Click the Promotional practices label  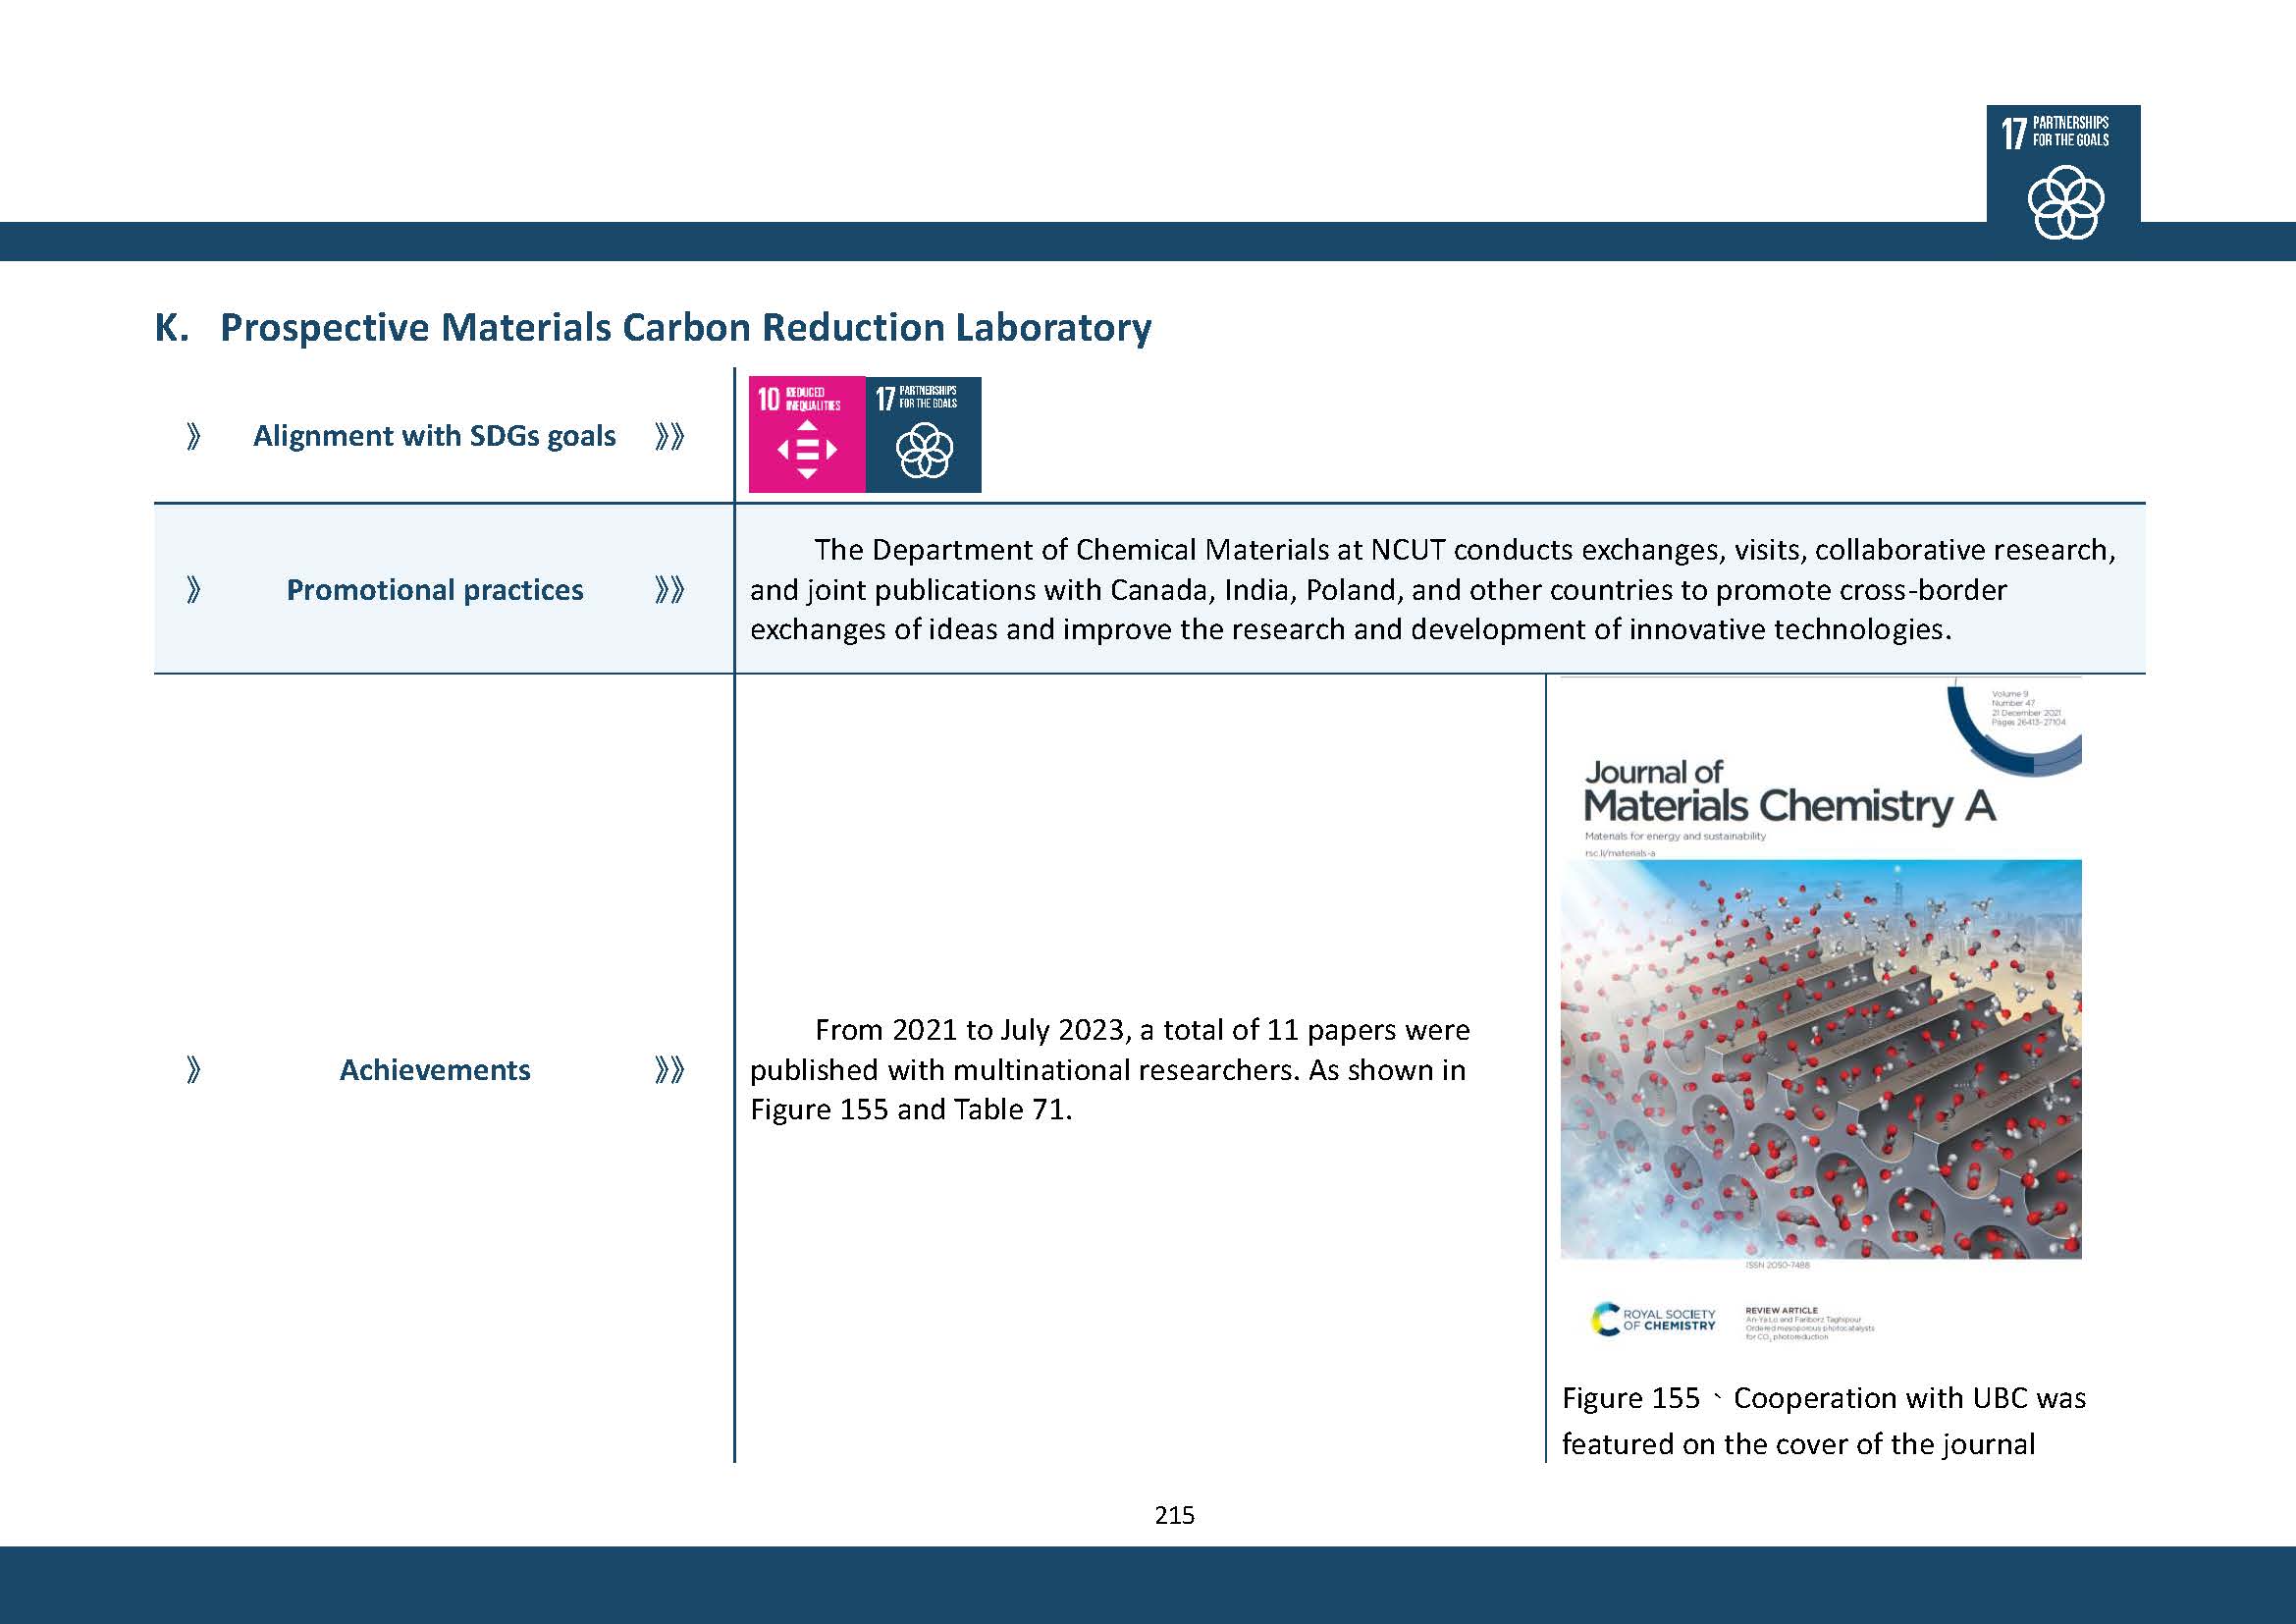[x=434, y=590]
